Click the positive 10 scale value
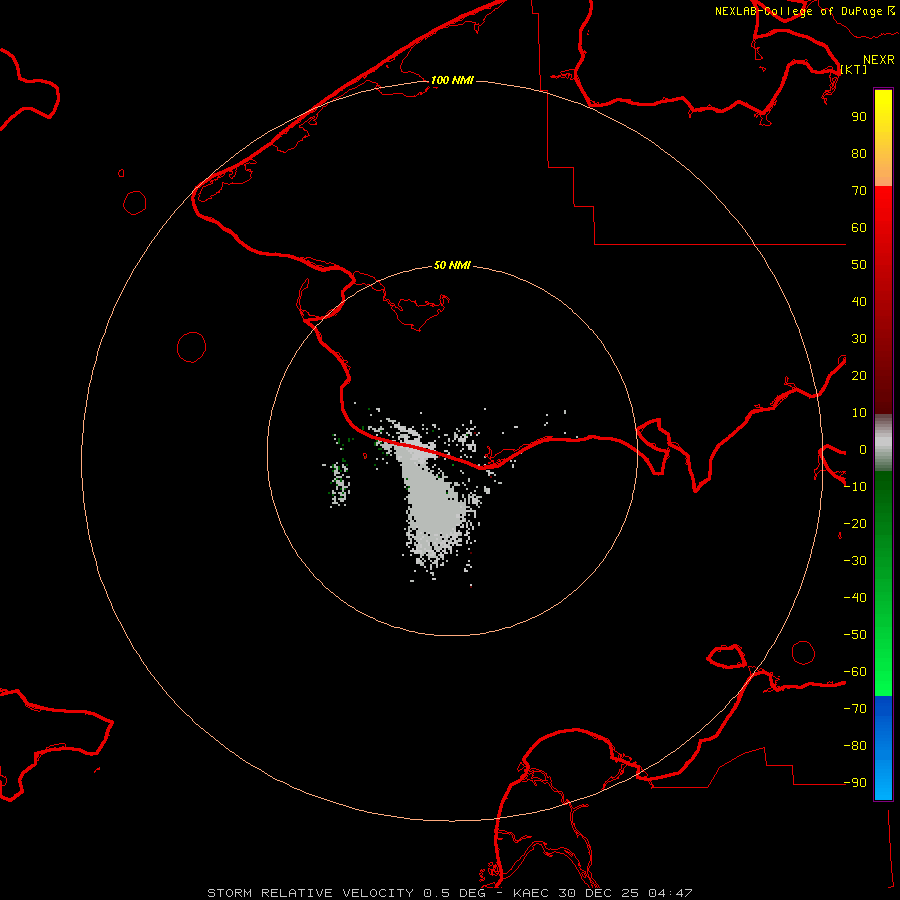The image size is (900, 900). click(859, 413)
